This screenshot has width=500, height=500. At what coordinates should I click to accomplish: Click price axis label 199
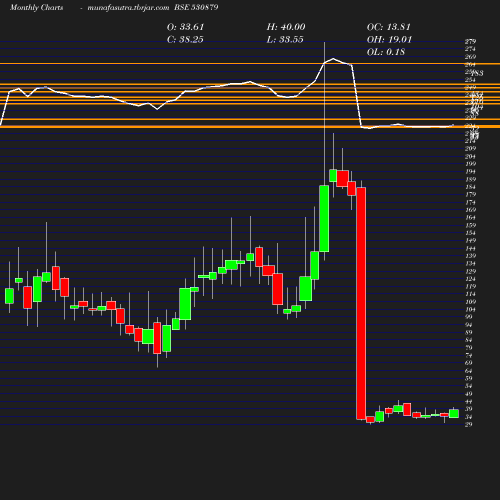click(x=470, y=164)
